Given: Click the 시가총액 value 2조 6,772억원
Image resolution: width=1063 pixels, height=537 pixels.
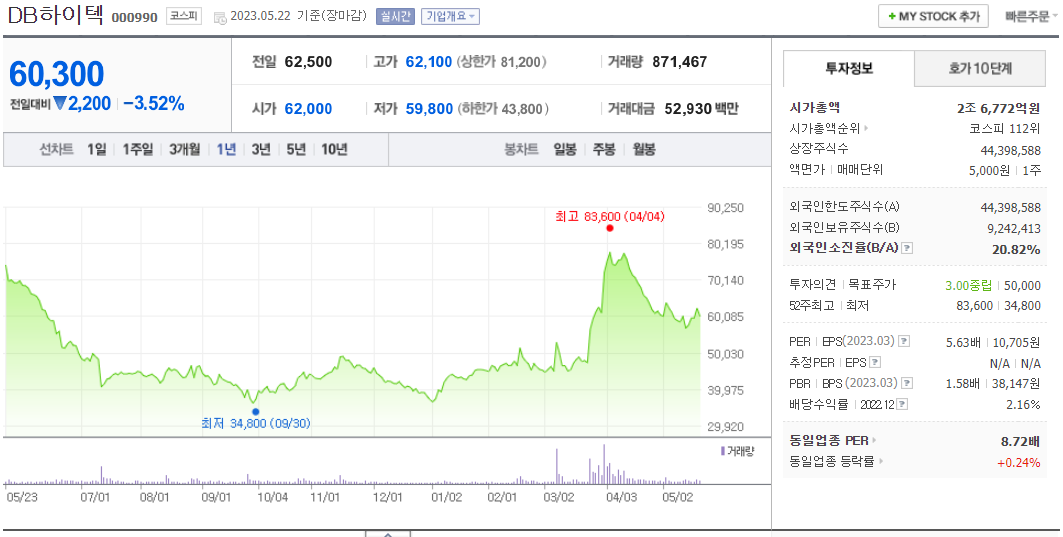Looking at the screenshot, I should click(x=999, y=108).
